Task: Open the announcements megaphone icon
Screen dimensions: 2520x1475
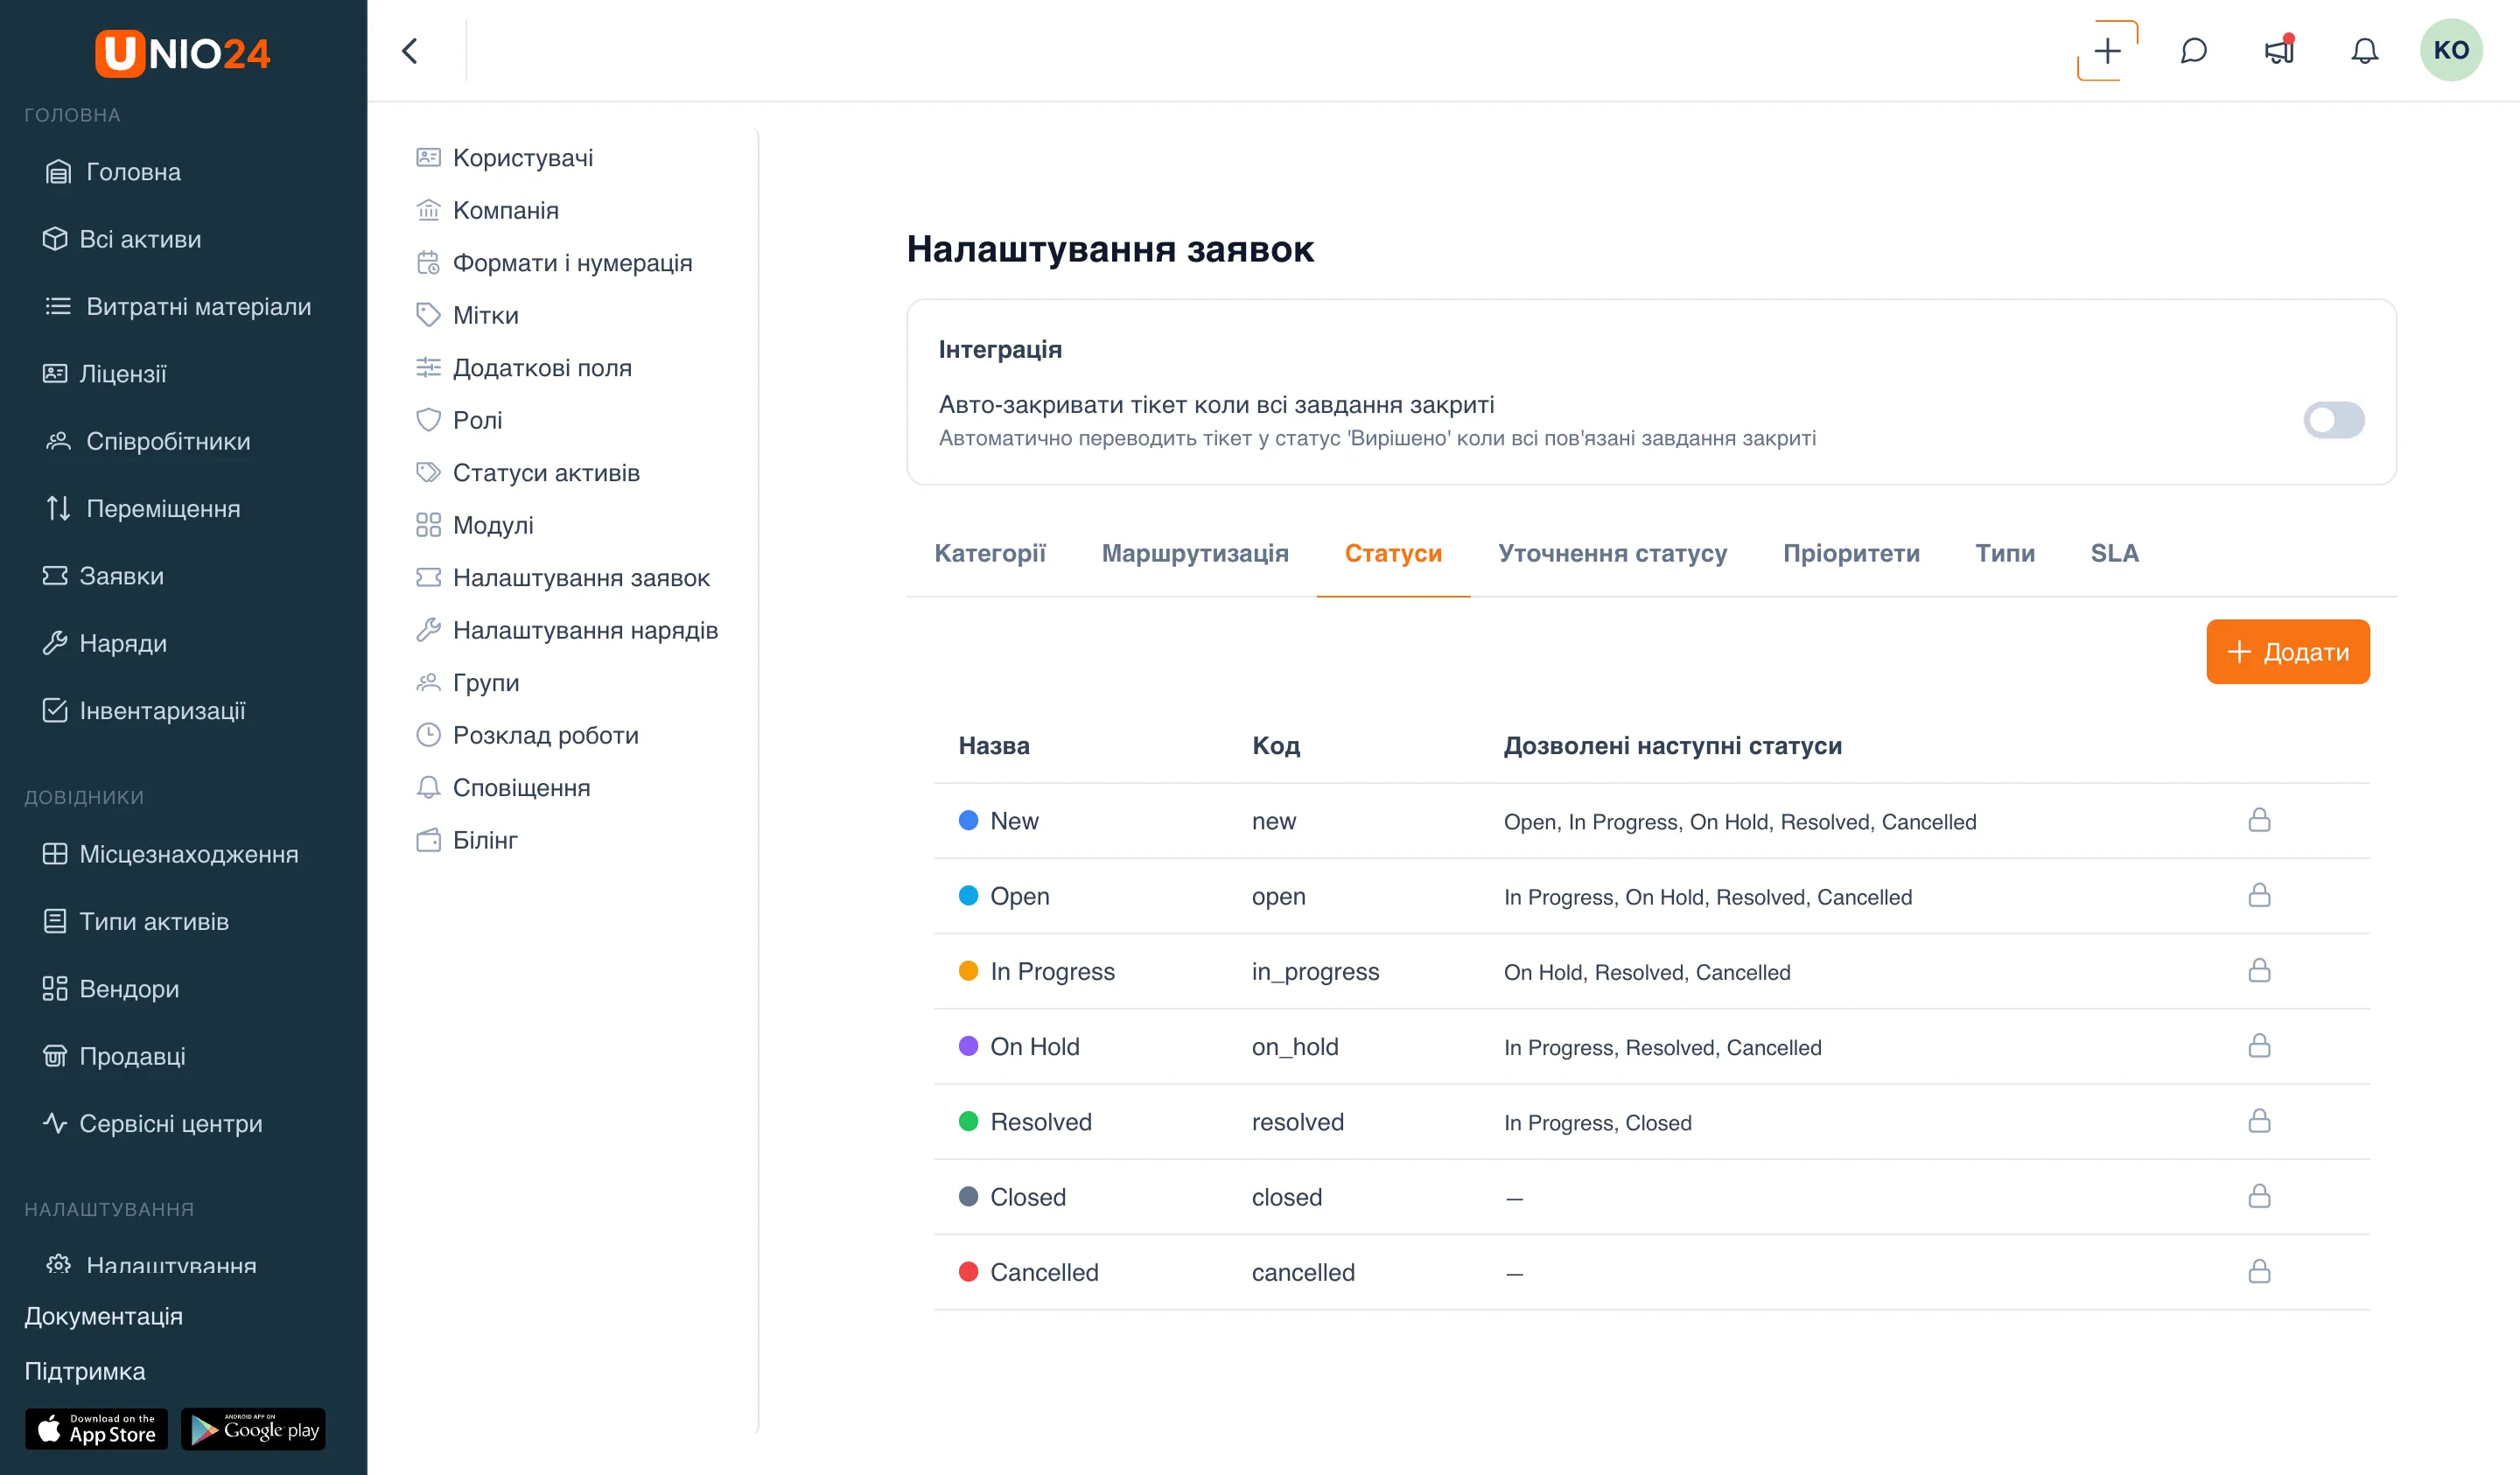Action: tap(2279, 51)
